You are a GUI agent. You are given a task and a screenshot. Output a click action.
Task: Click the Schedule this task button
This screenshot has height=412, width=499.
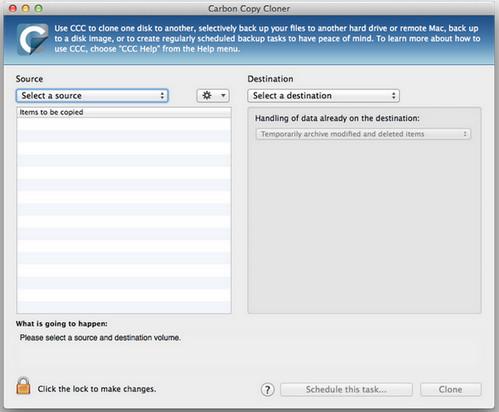point(346,389)
